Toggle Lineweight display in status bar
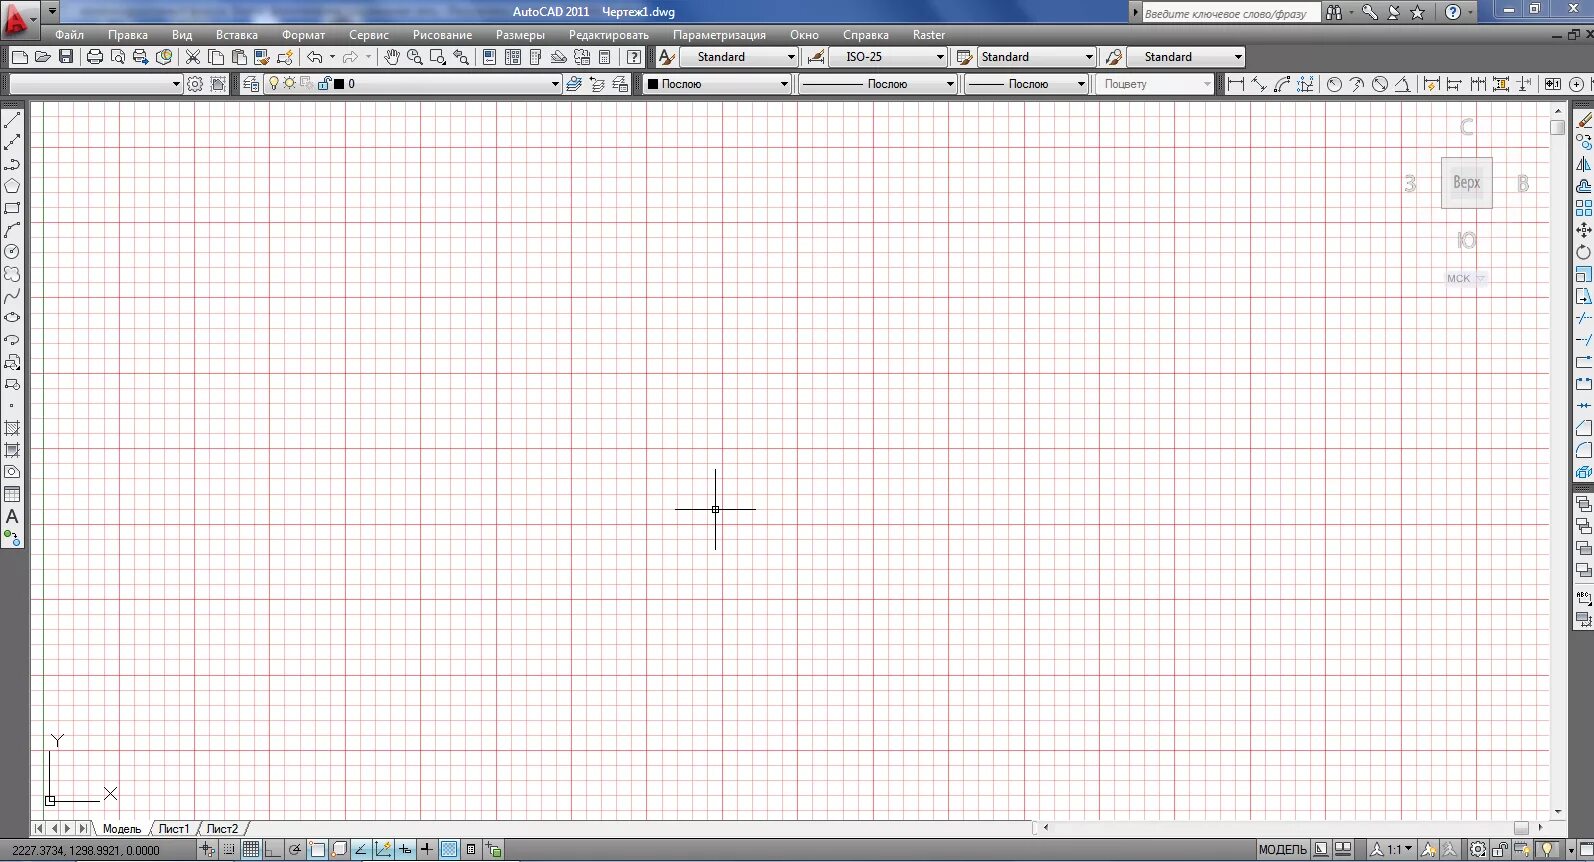This screenshot has width=1594, height=862. point(427,850)
